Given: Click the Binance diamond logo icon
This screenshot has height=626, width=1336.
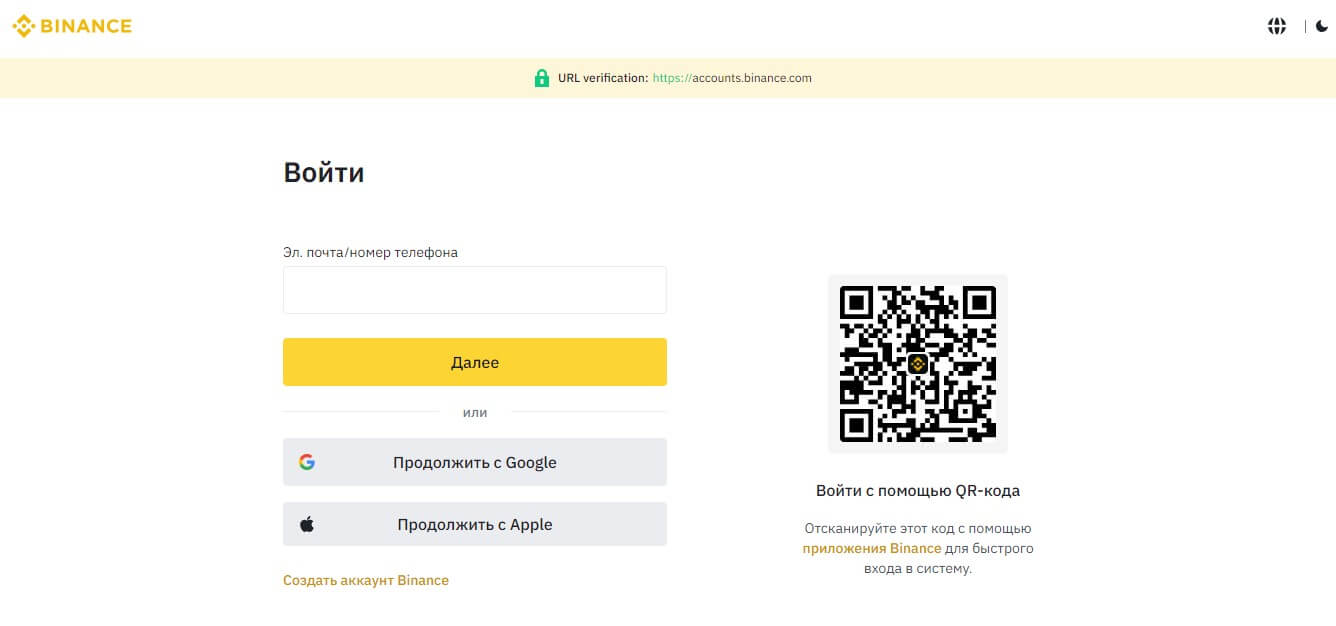Looking at the screenshot, I should tap(23, 26).
